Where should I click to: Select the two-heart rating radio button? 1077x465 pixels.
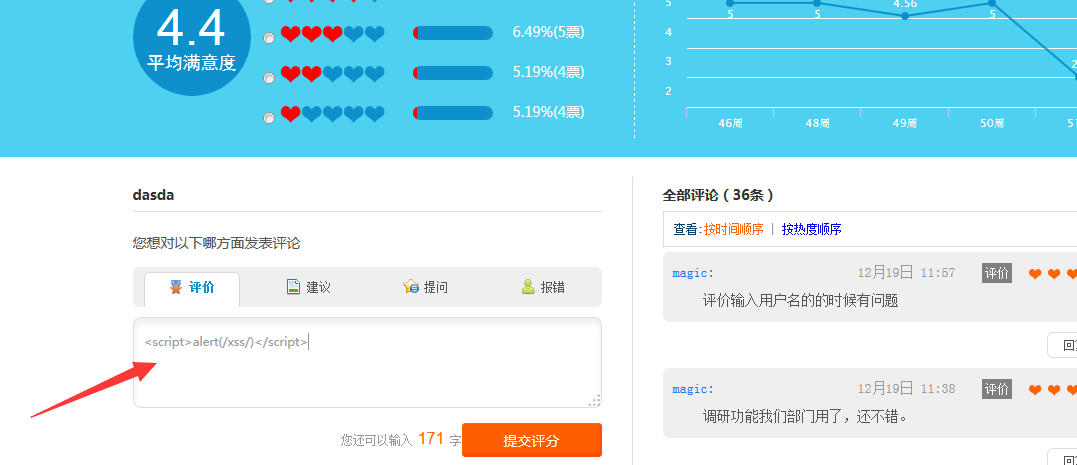(269, 78)
